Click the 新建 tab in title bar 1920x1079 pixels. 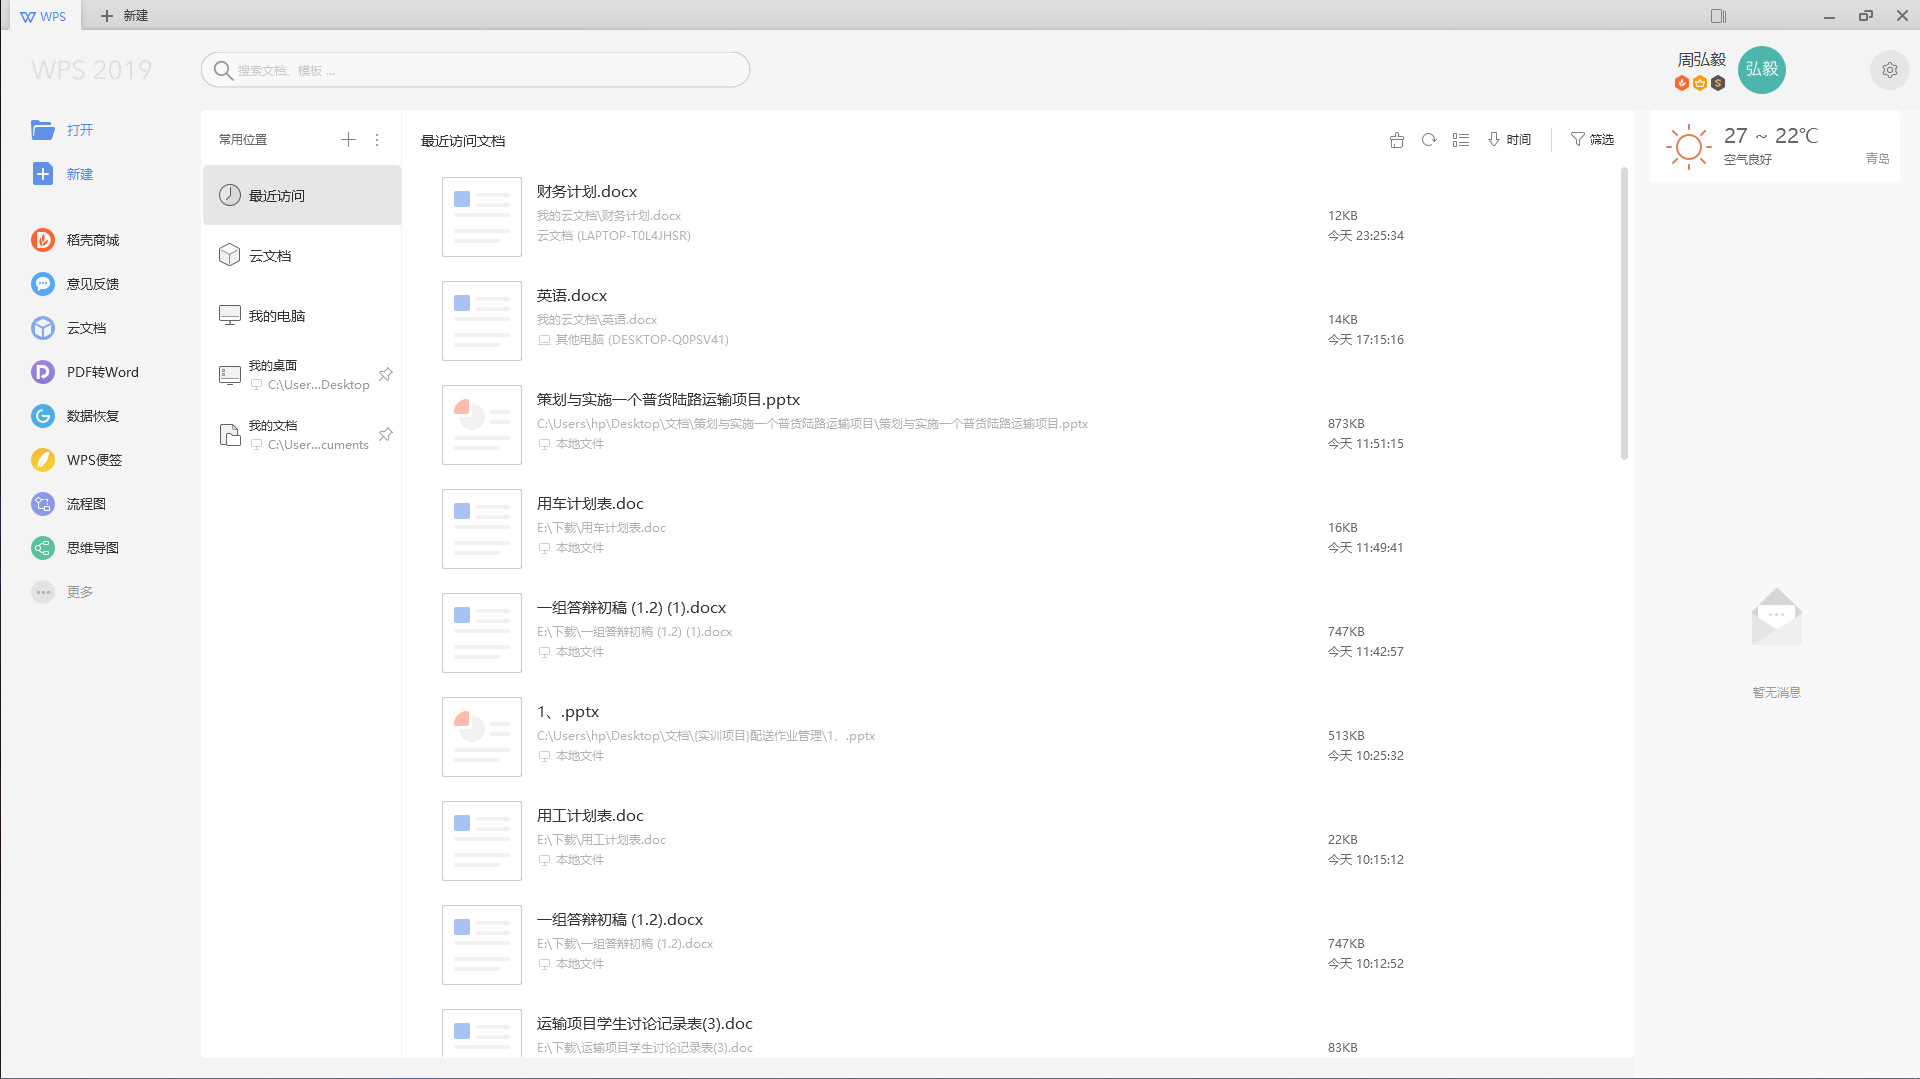point(124,16)
